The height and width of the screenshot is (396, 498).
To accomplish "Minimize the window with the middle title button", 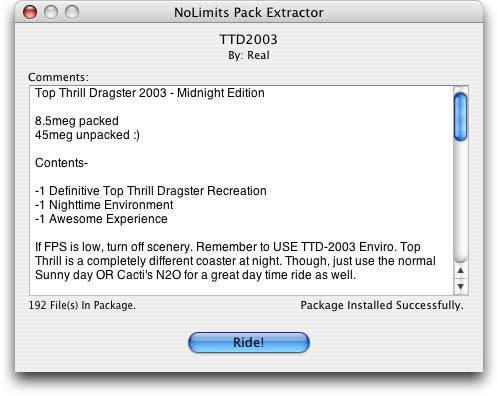I will [51, 13].
